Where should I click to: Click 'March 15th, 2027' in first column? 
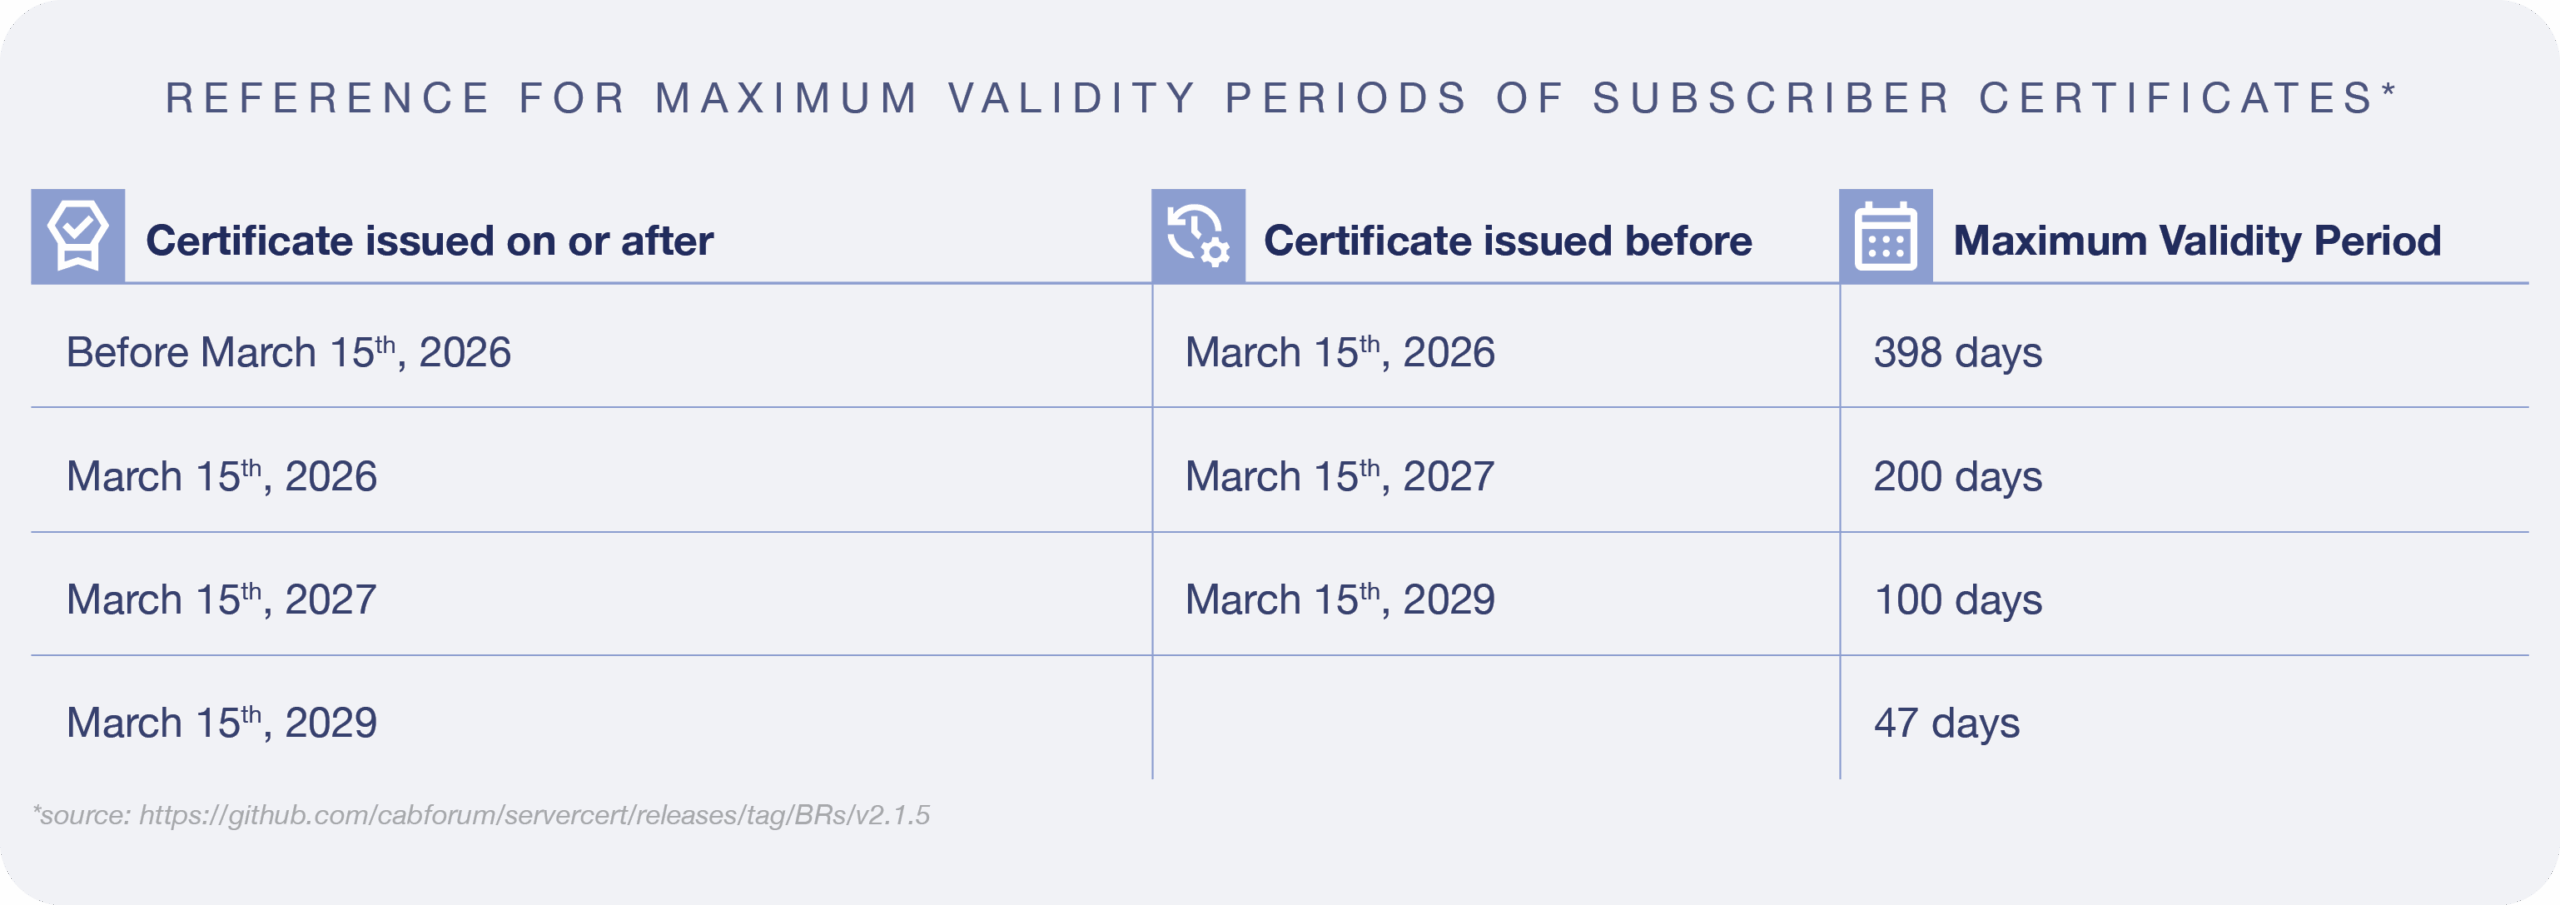point(222,599)
